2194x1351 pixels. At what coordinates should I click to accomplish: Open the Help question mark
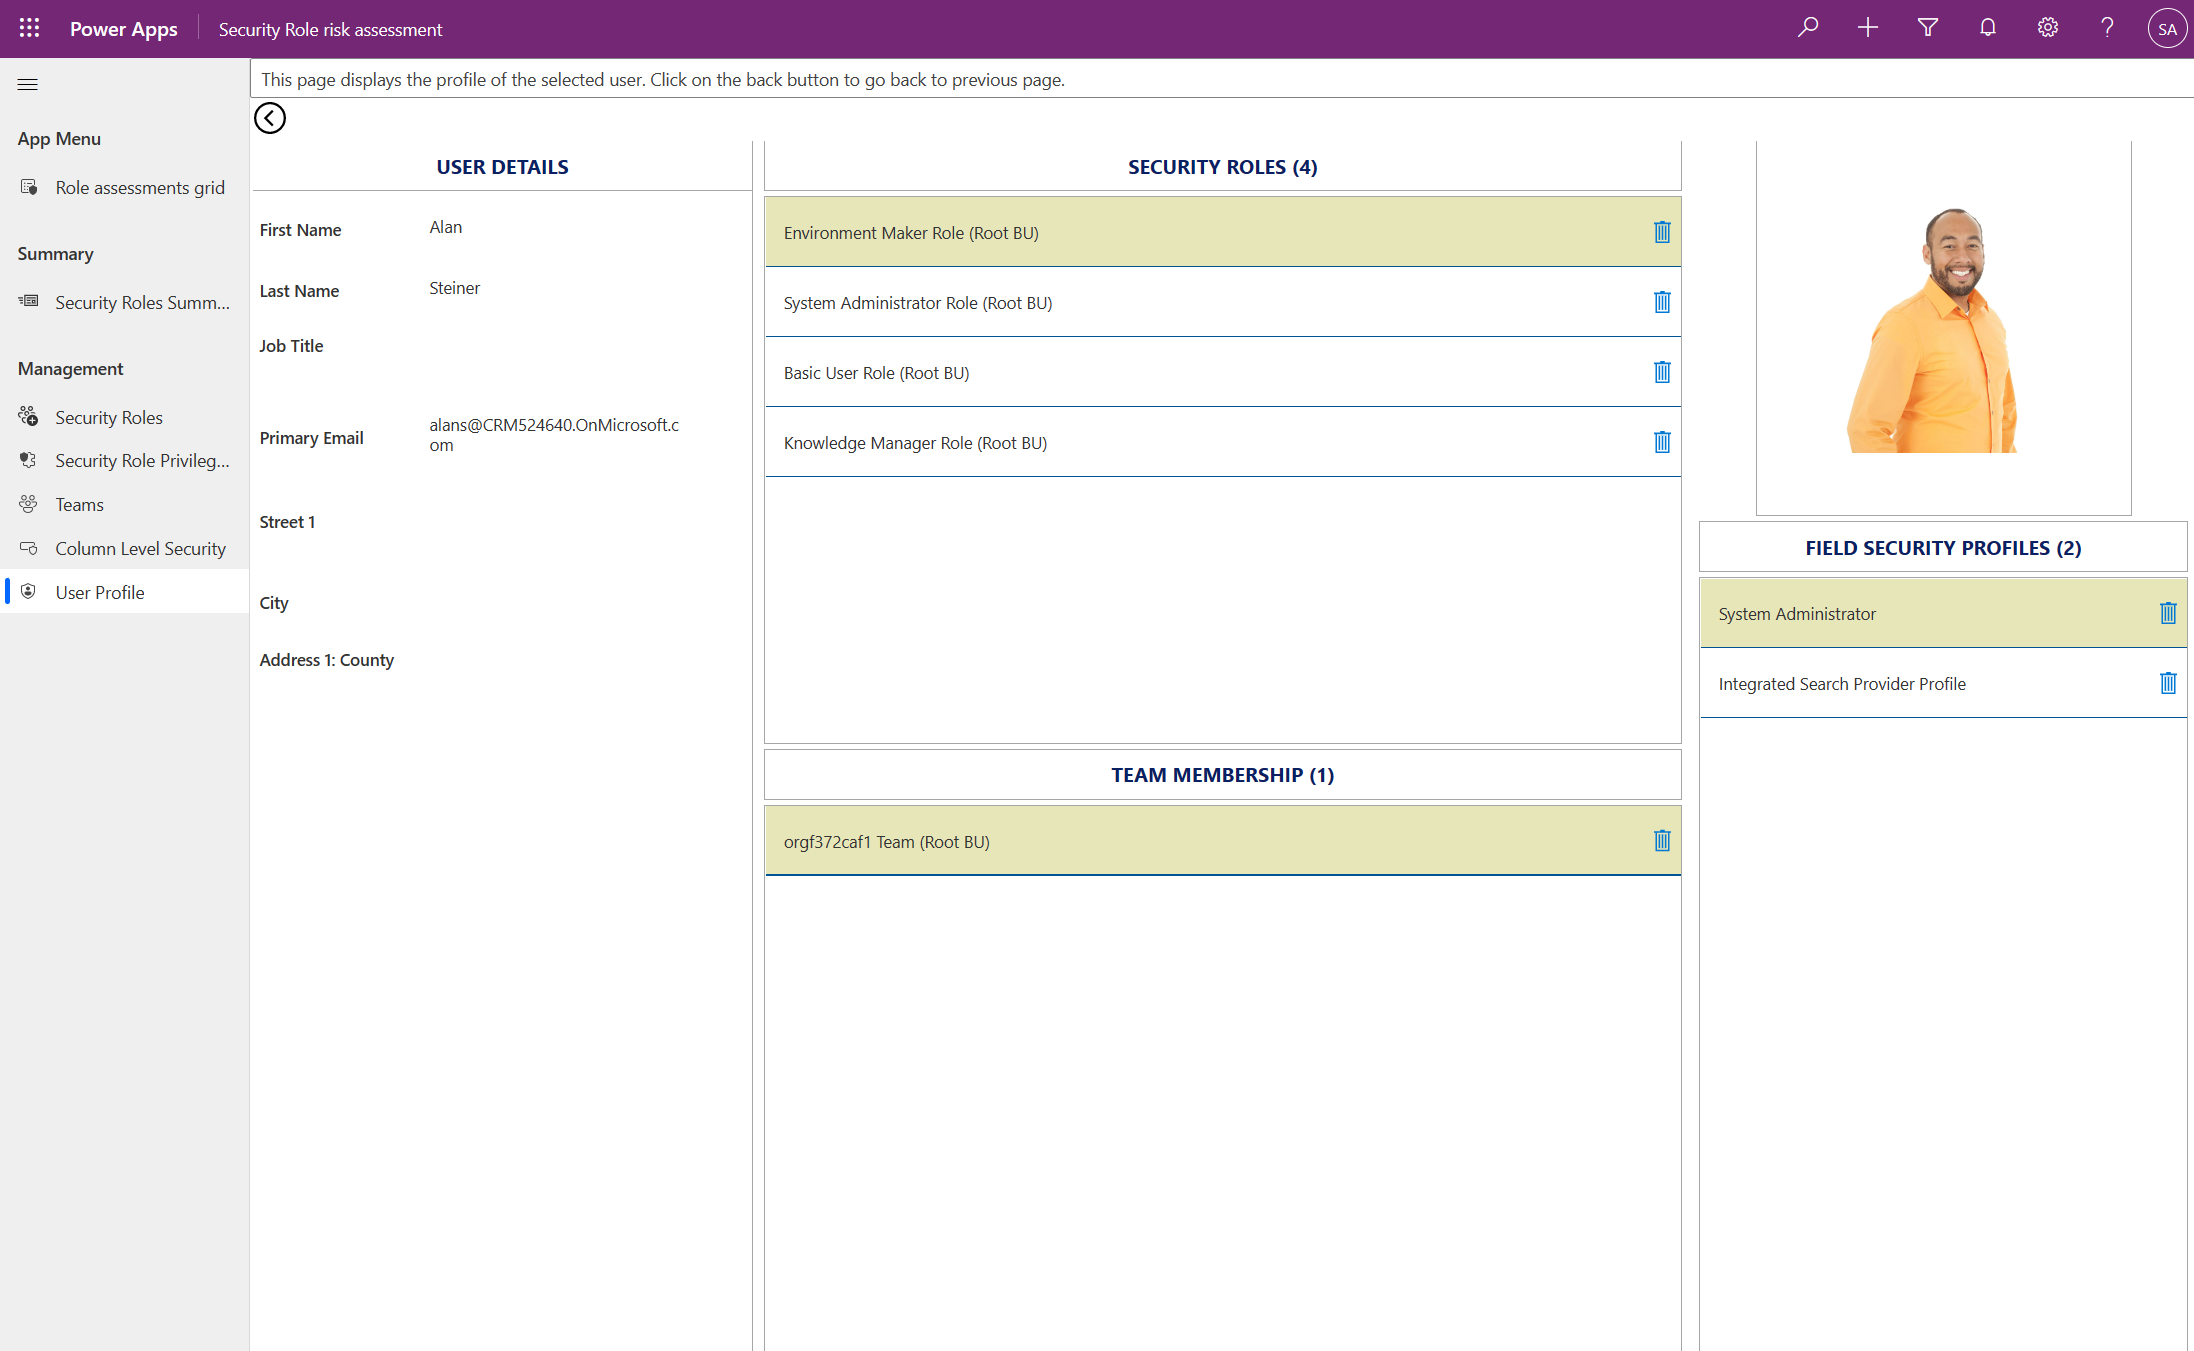click(x=2106, y=28)
